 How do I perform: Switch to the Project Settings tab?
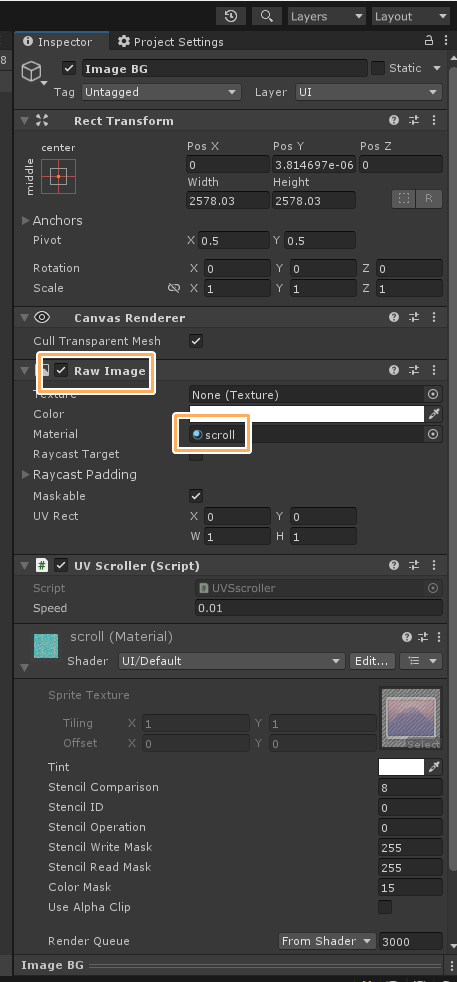click(170, 42)
